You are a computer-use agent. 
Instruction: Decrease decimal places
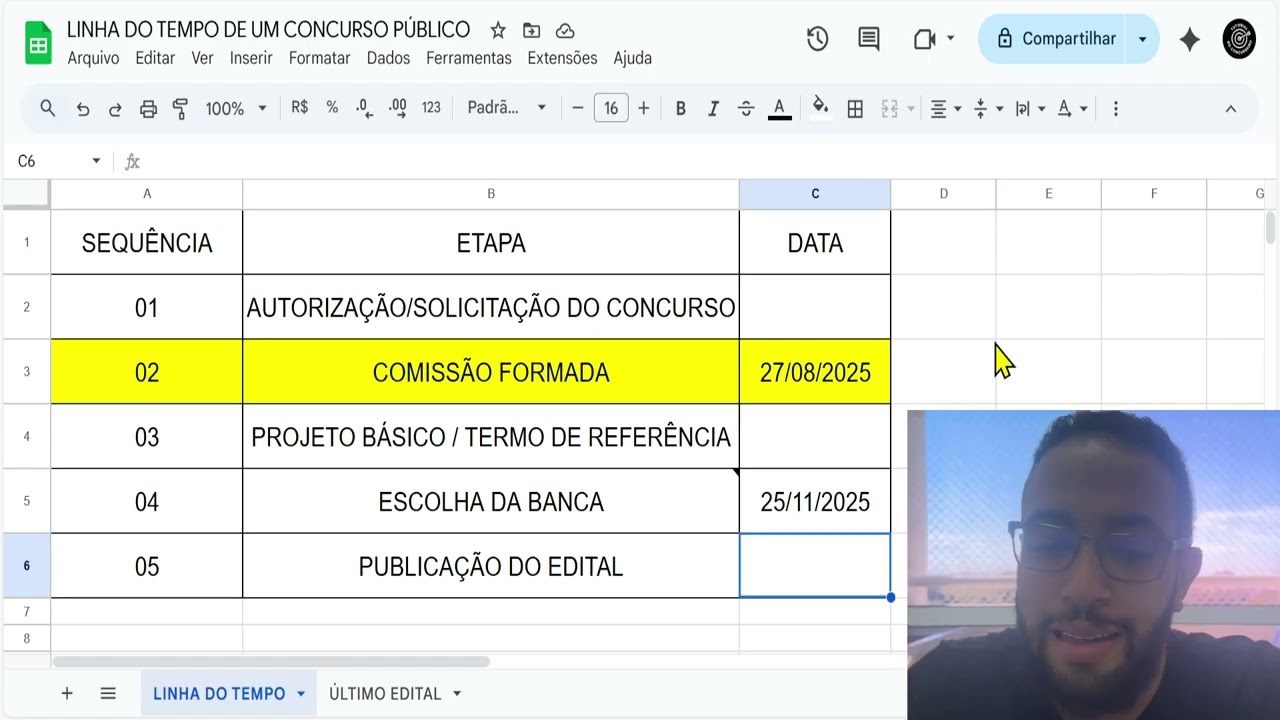[364, 108]
